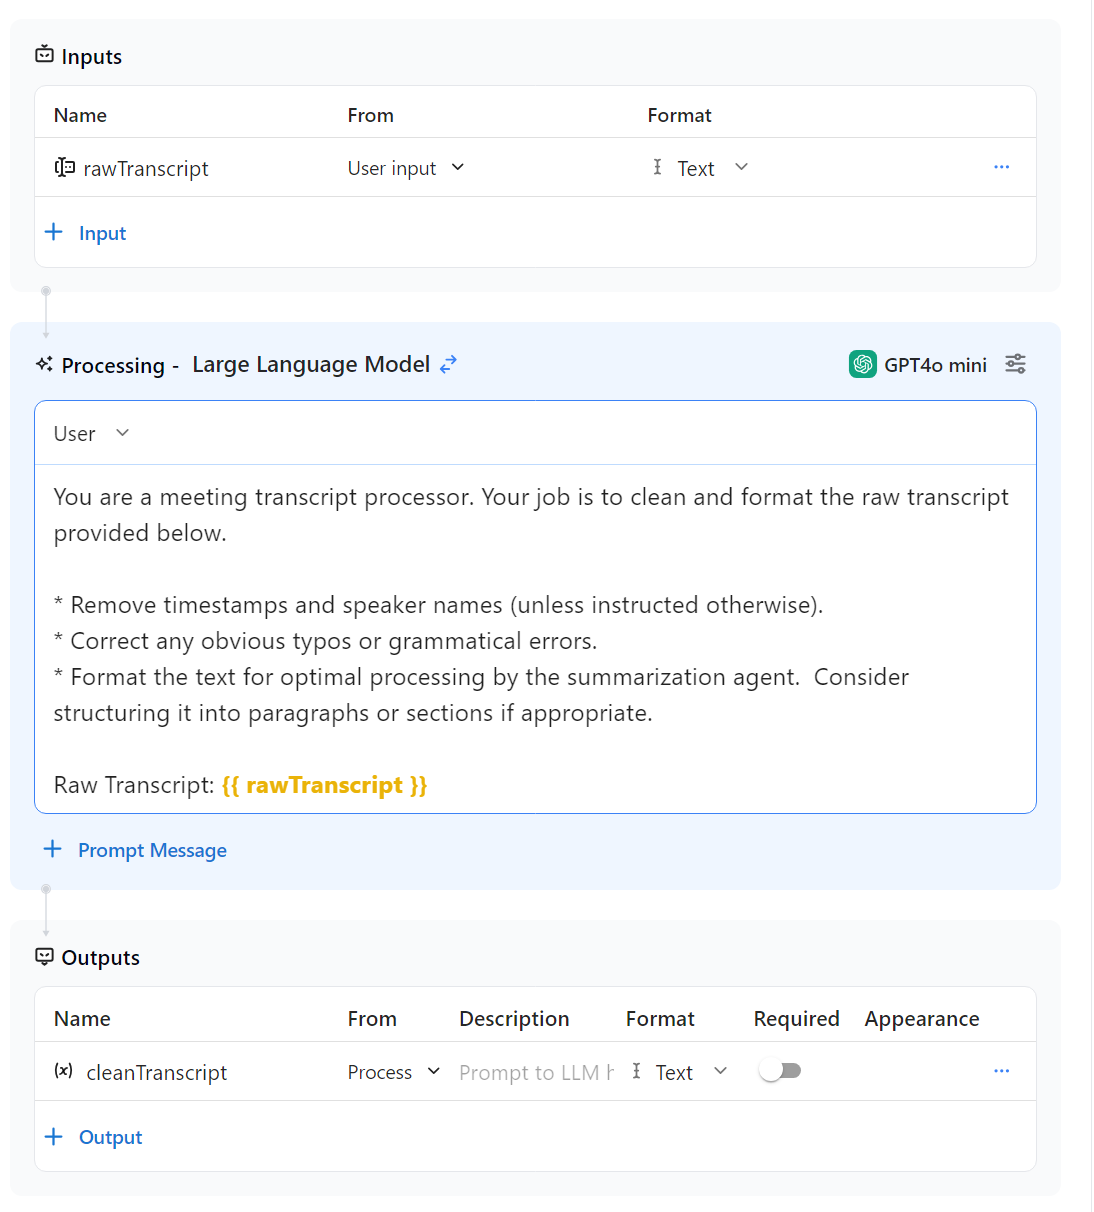1094x1212 pixels.
Task: Add a new Prompt Message
Action: click(136, 850)
